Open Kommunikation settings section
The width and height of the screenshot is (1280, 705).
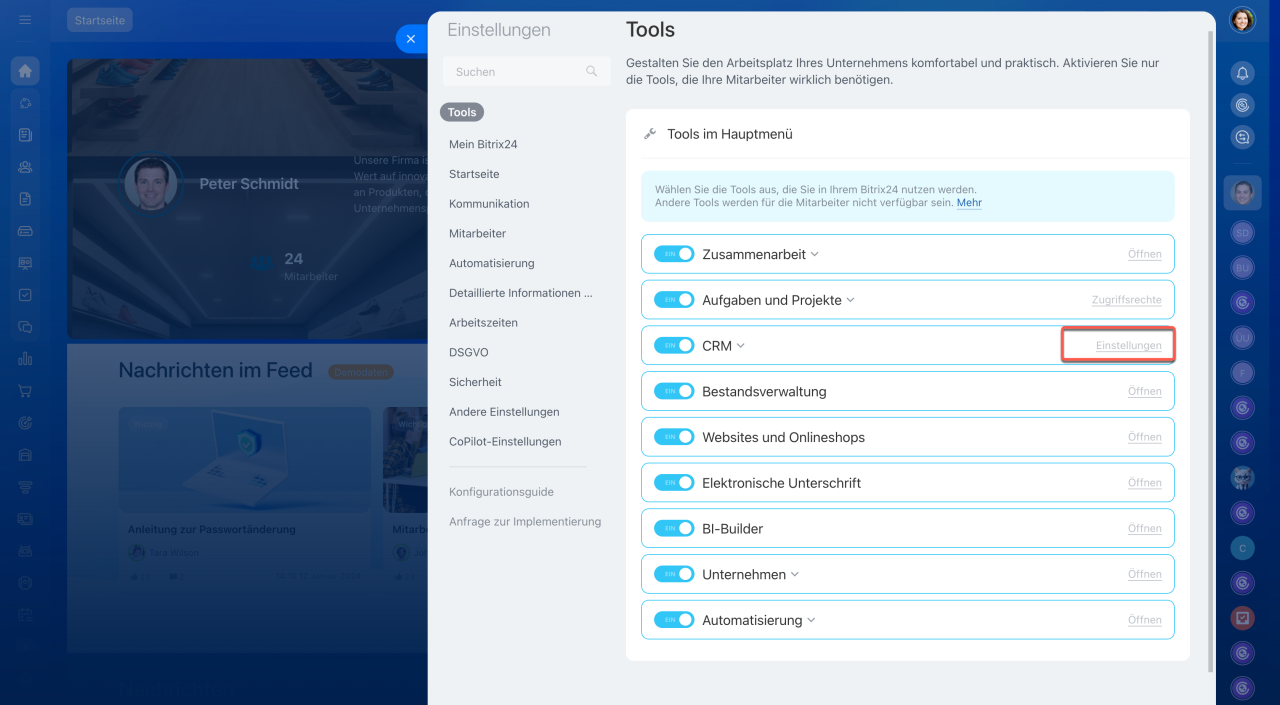[x=489, y=204]
